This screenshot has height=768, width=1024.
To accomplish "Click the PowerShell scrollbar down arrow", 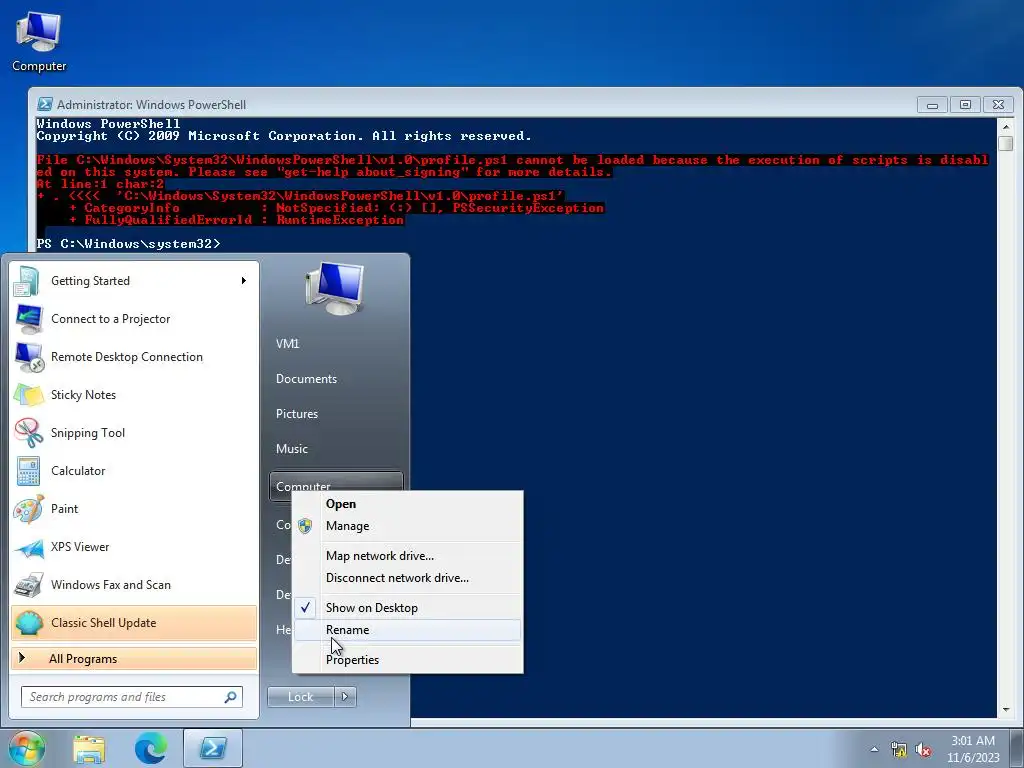I will click(1006, 709).
